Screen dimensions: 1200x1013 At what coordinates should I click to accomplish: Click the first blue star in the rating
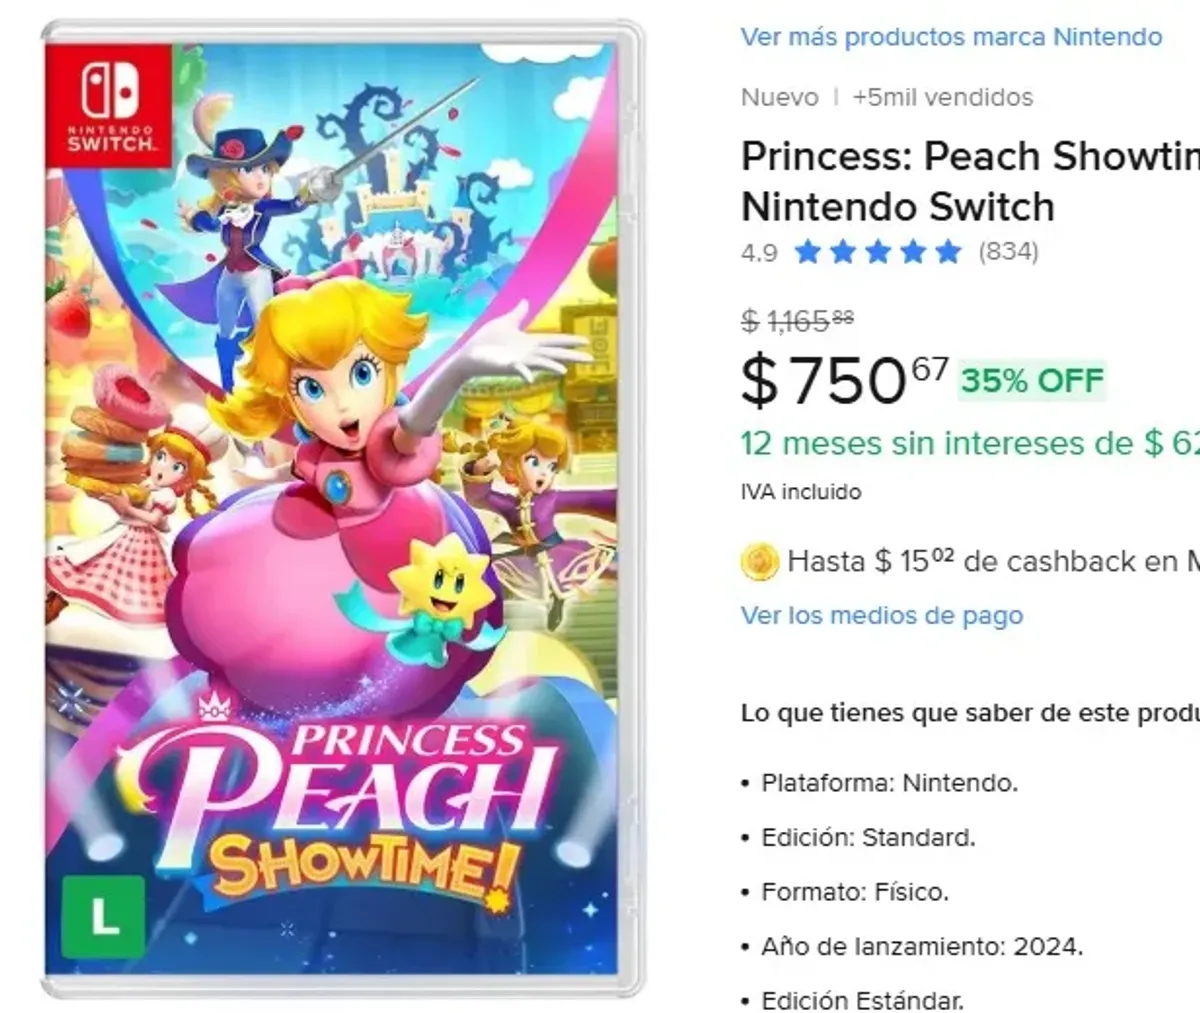(807, 252)
